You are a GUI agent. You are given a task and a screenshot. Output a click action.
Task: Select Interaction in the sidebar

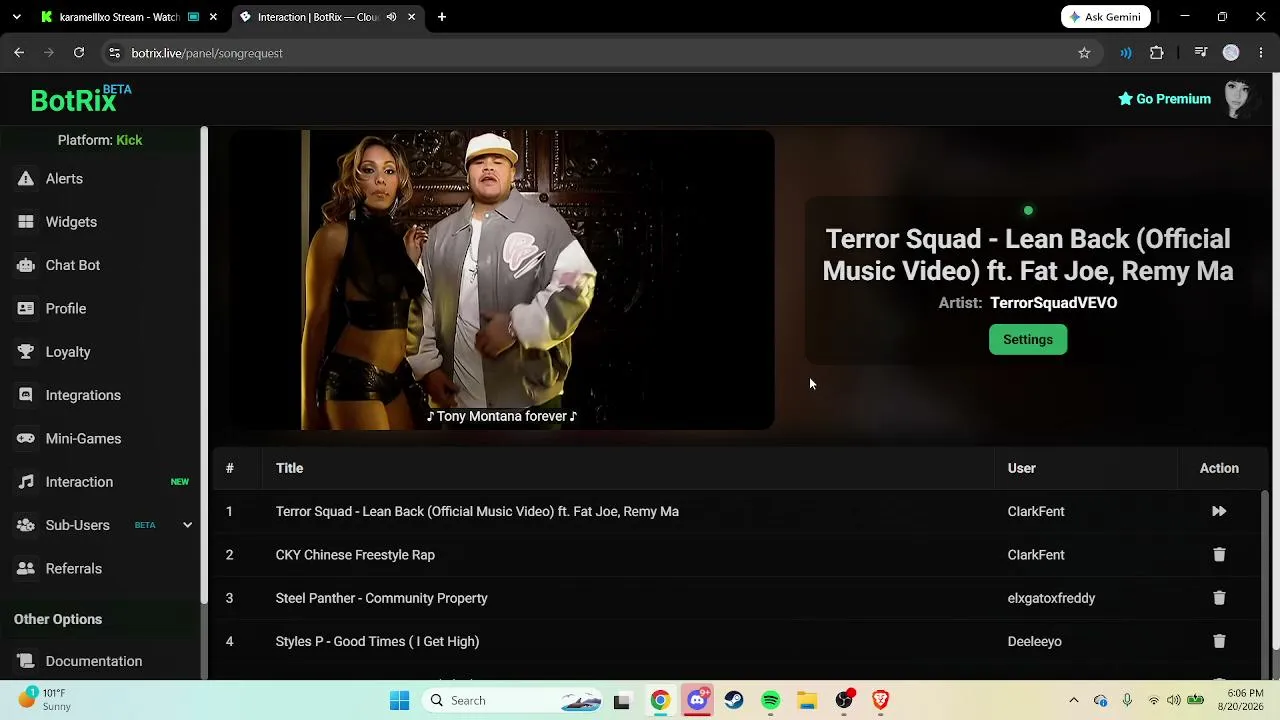pos(79,482)
